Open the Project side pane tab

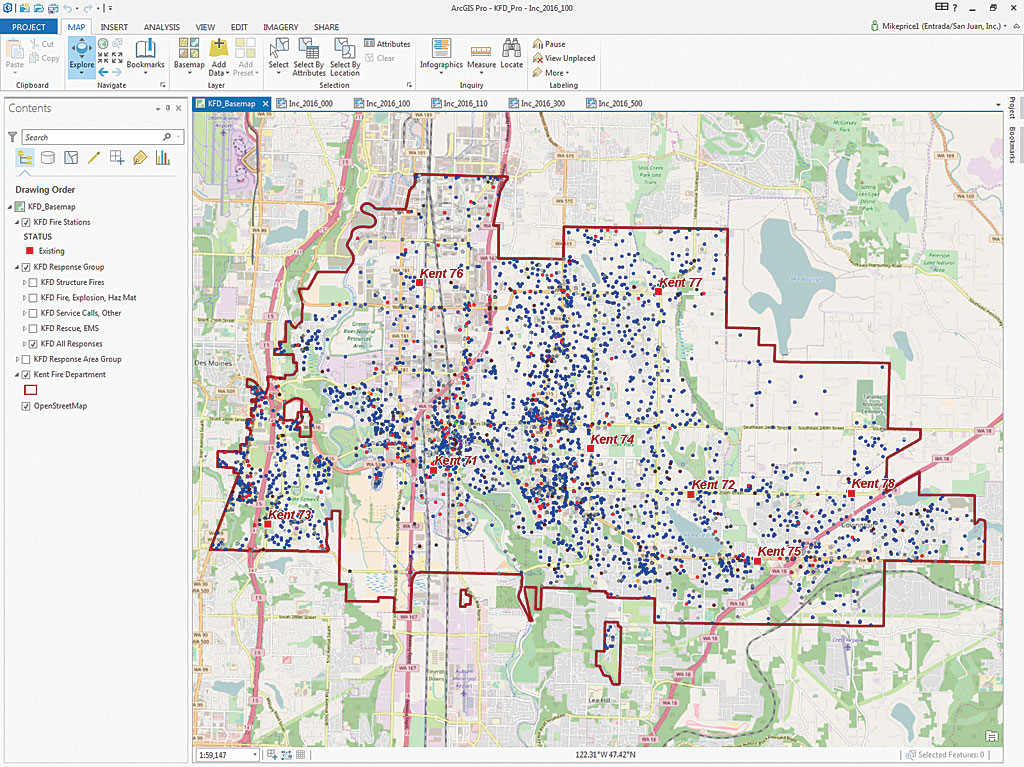(x=1012, y=108)
